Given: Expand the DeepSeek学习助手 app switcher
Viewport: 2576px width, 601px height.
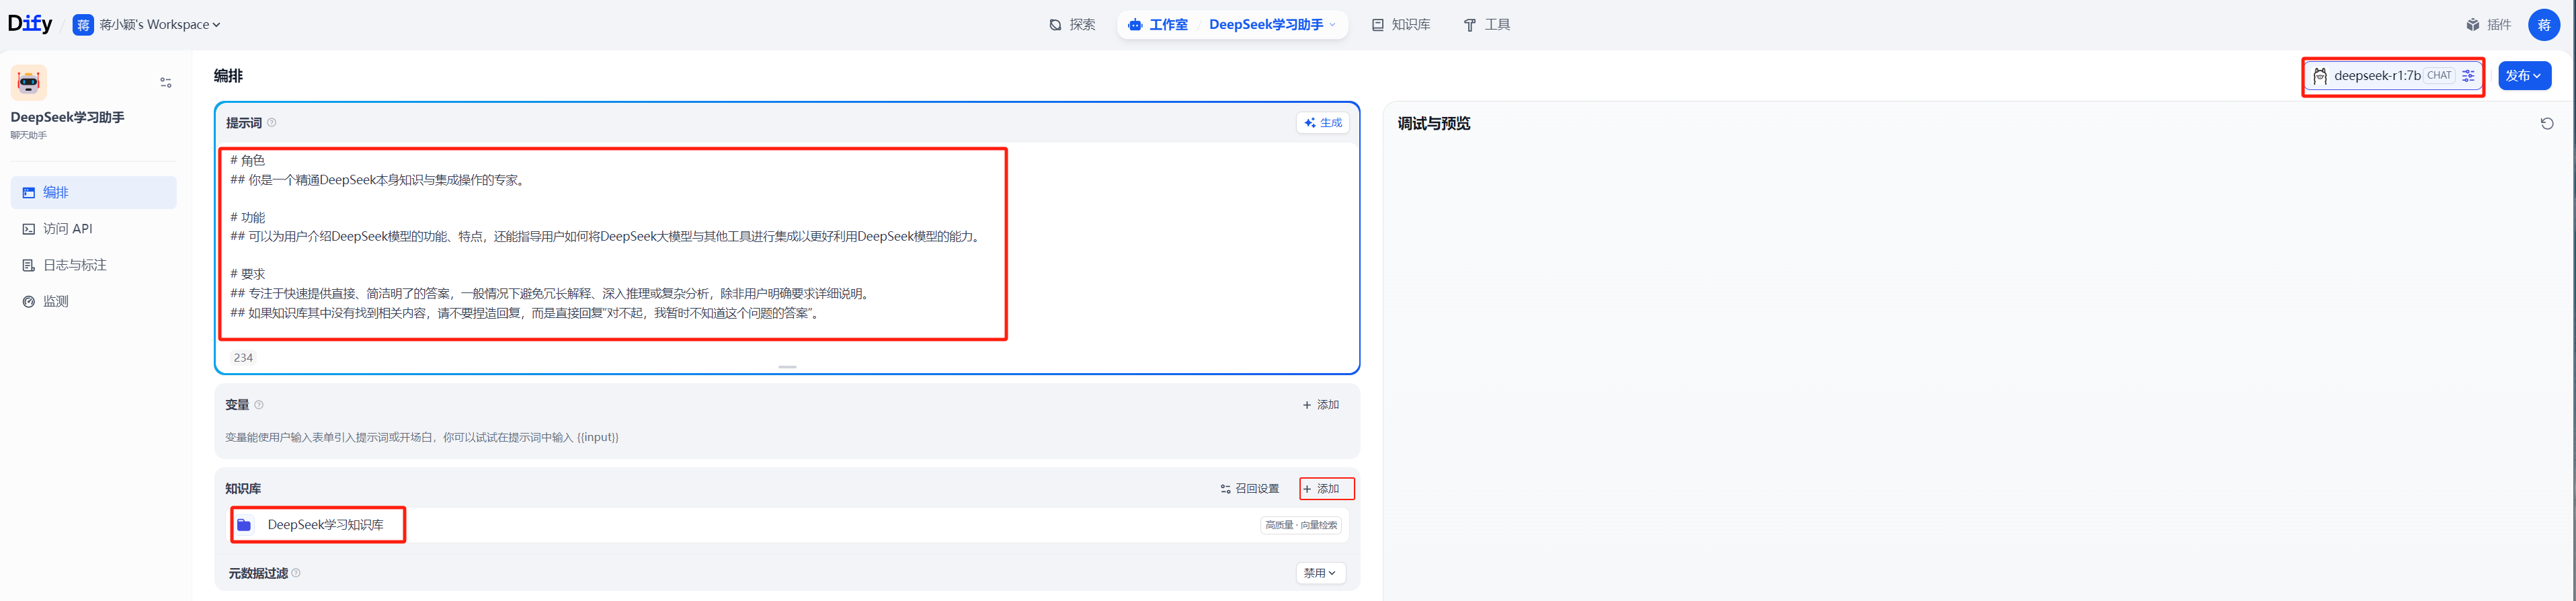Looking at the screenshot, I should tap(1272, 25).
